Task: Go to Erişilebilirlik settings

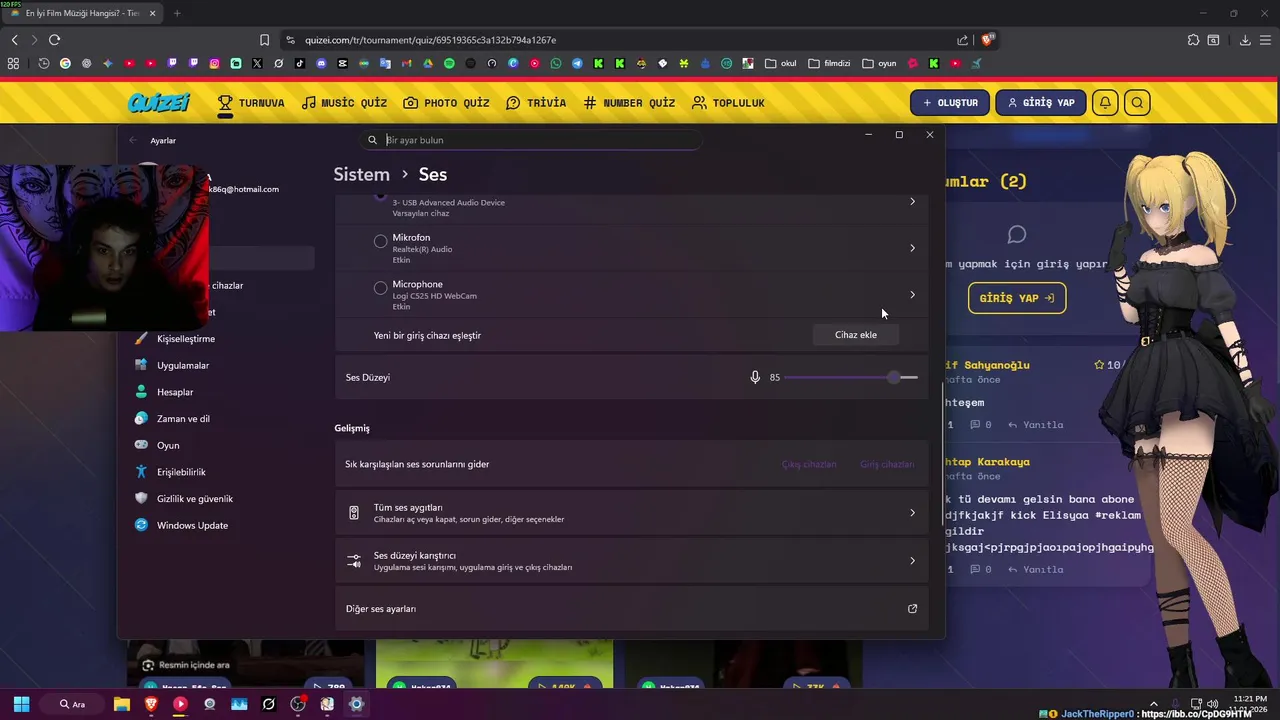Action: (181, 472)
